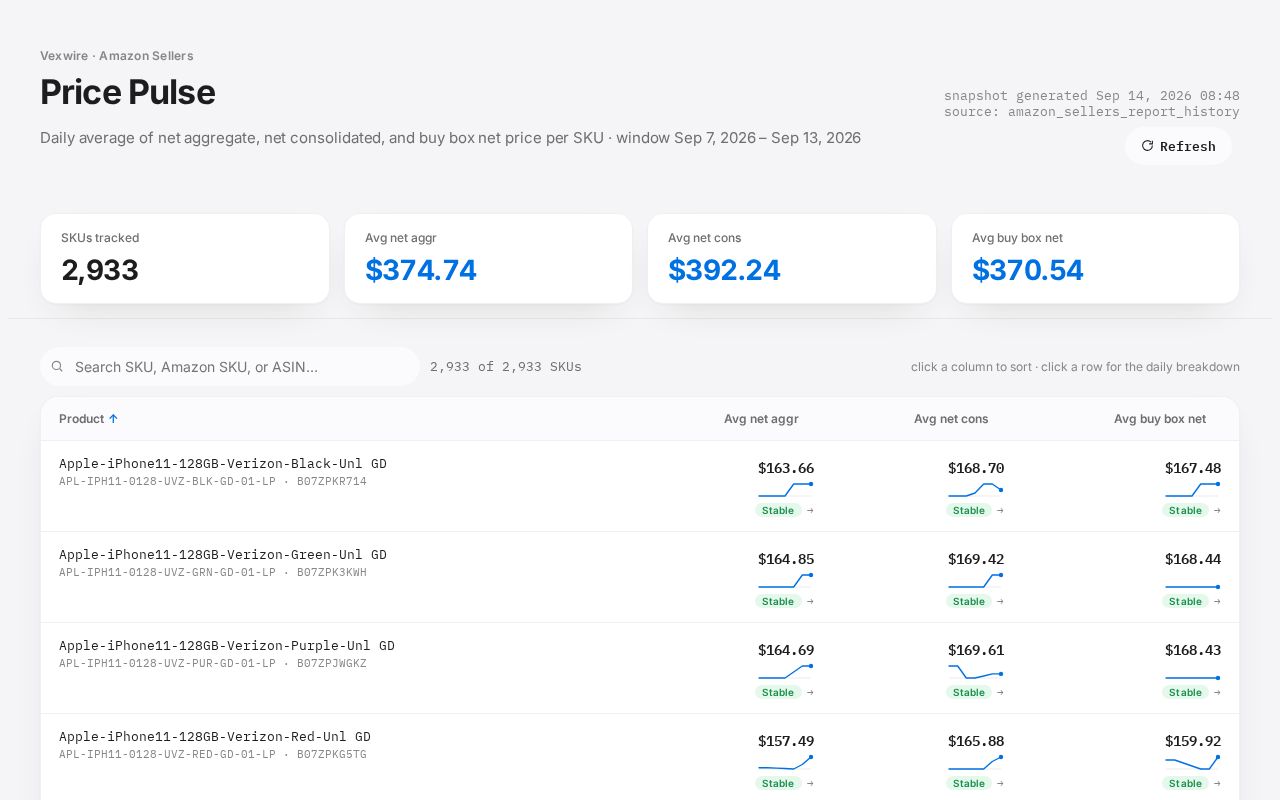The height and width of the screenshot is (800, 1280).
Task: Click the $159.92 buy box value
Action: [x=1193, y=741]
